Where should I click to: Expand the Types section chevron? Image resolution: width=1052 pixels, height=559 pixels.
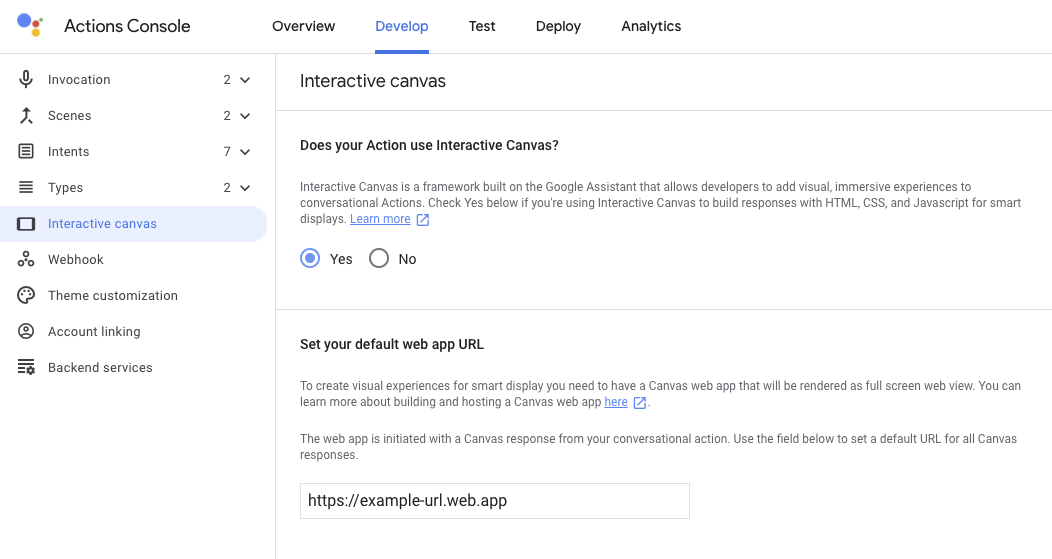(245, 188)
